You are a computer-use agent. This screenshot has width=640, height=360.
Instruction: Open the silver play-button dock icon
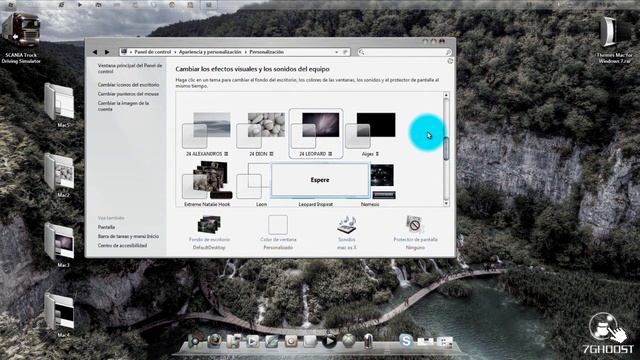pos(252,341)
